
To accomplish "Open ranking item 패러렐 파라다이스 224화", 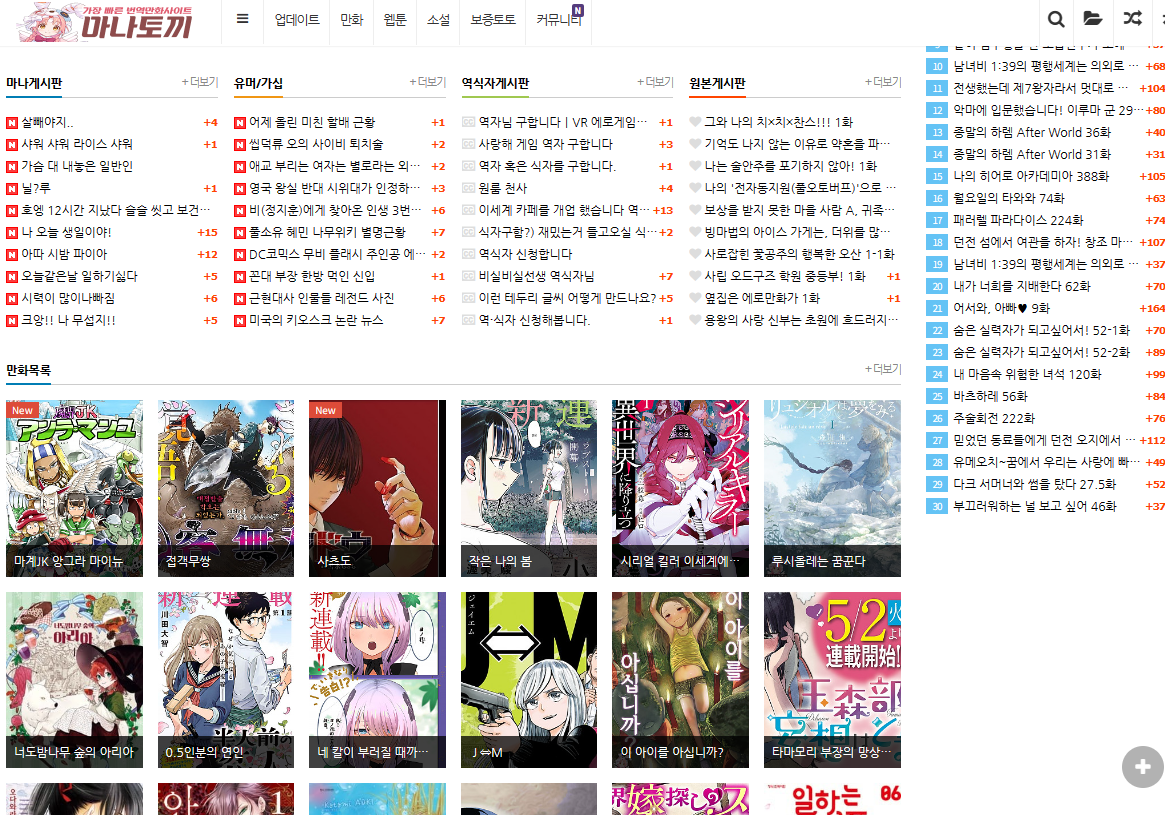I will (1018, 220).
